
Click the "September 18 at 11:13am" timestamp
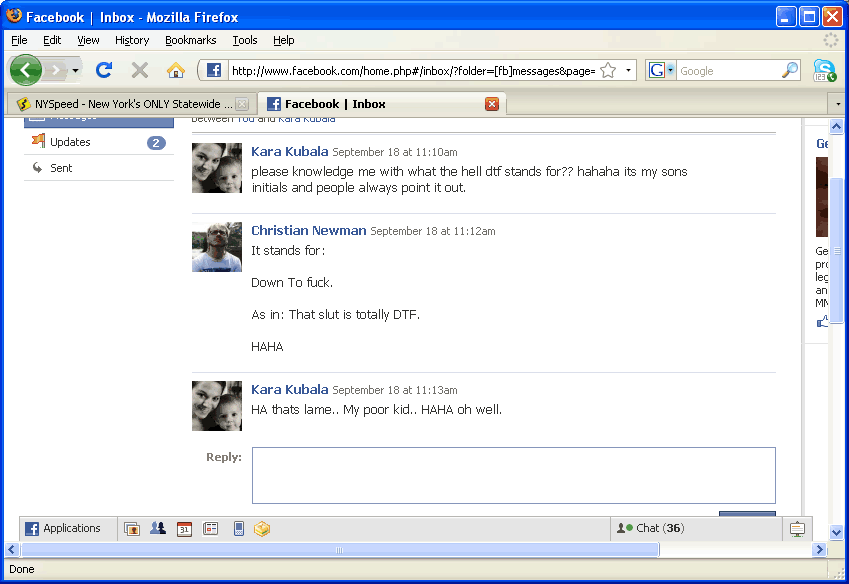pos(395,390)
